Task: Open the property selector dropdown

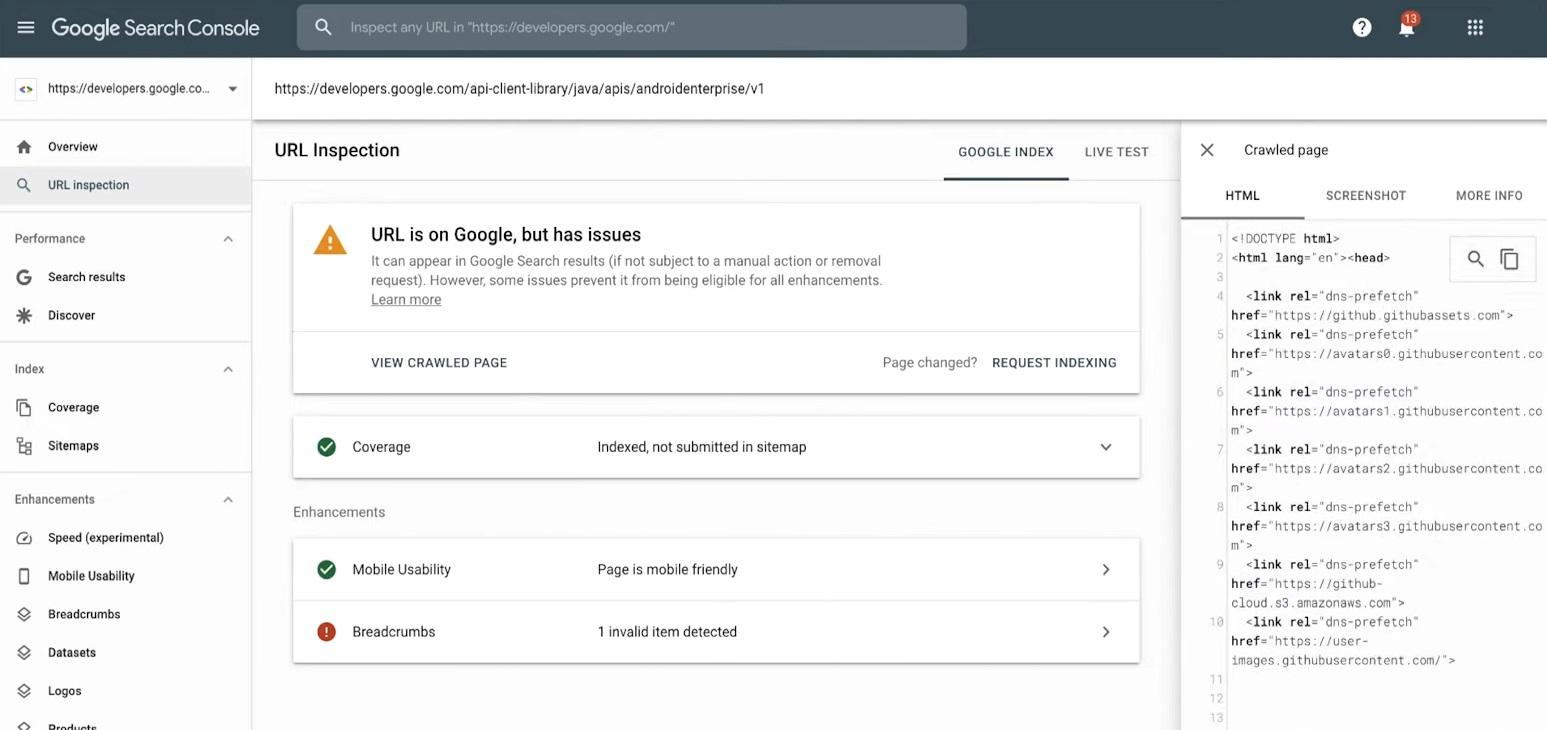Action: 232,89
